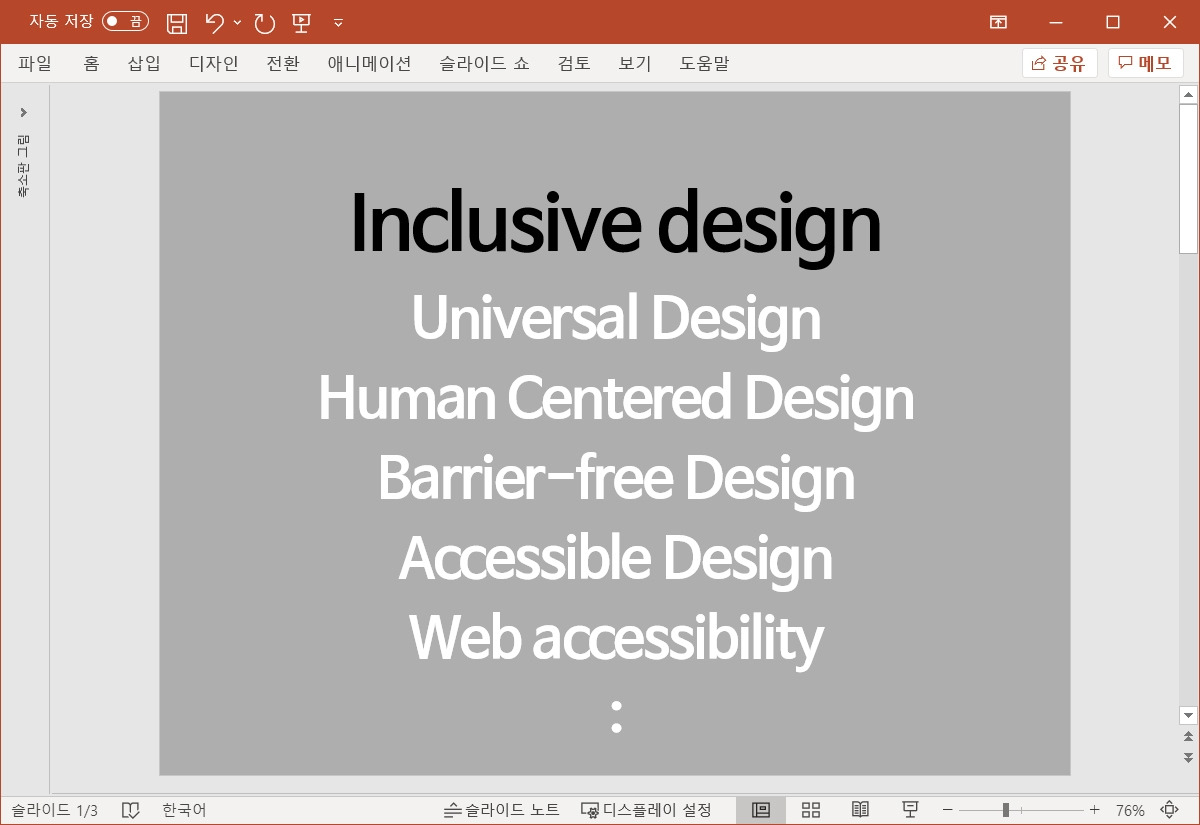Click the 한국어 language indicator
Screen dimensions: 1200x825
coord(184,810)
